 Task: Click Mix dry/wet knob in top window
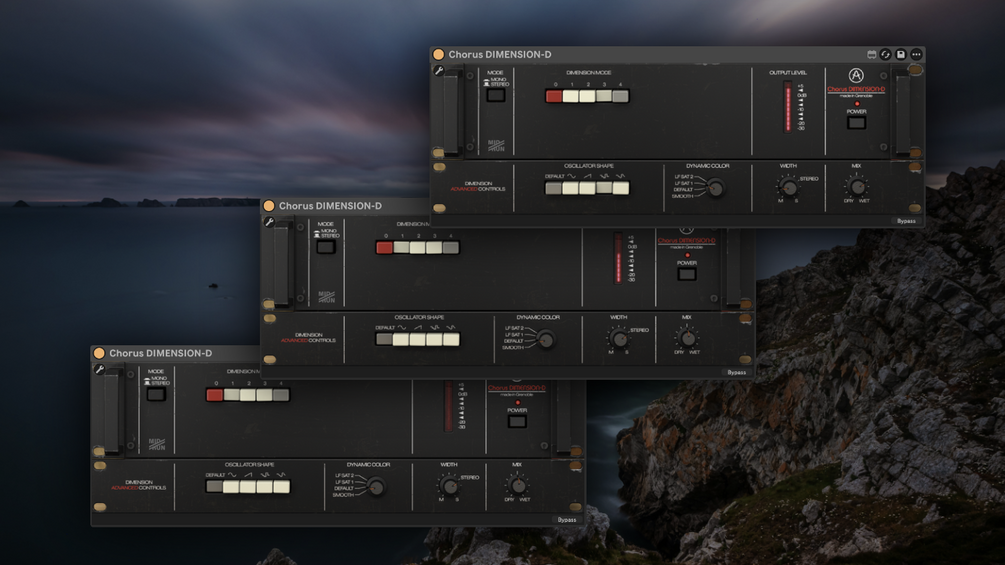coord(857,186)
